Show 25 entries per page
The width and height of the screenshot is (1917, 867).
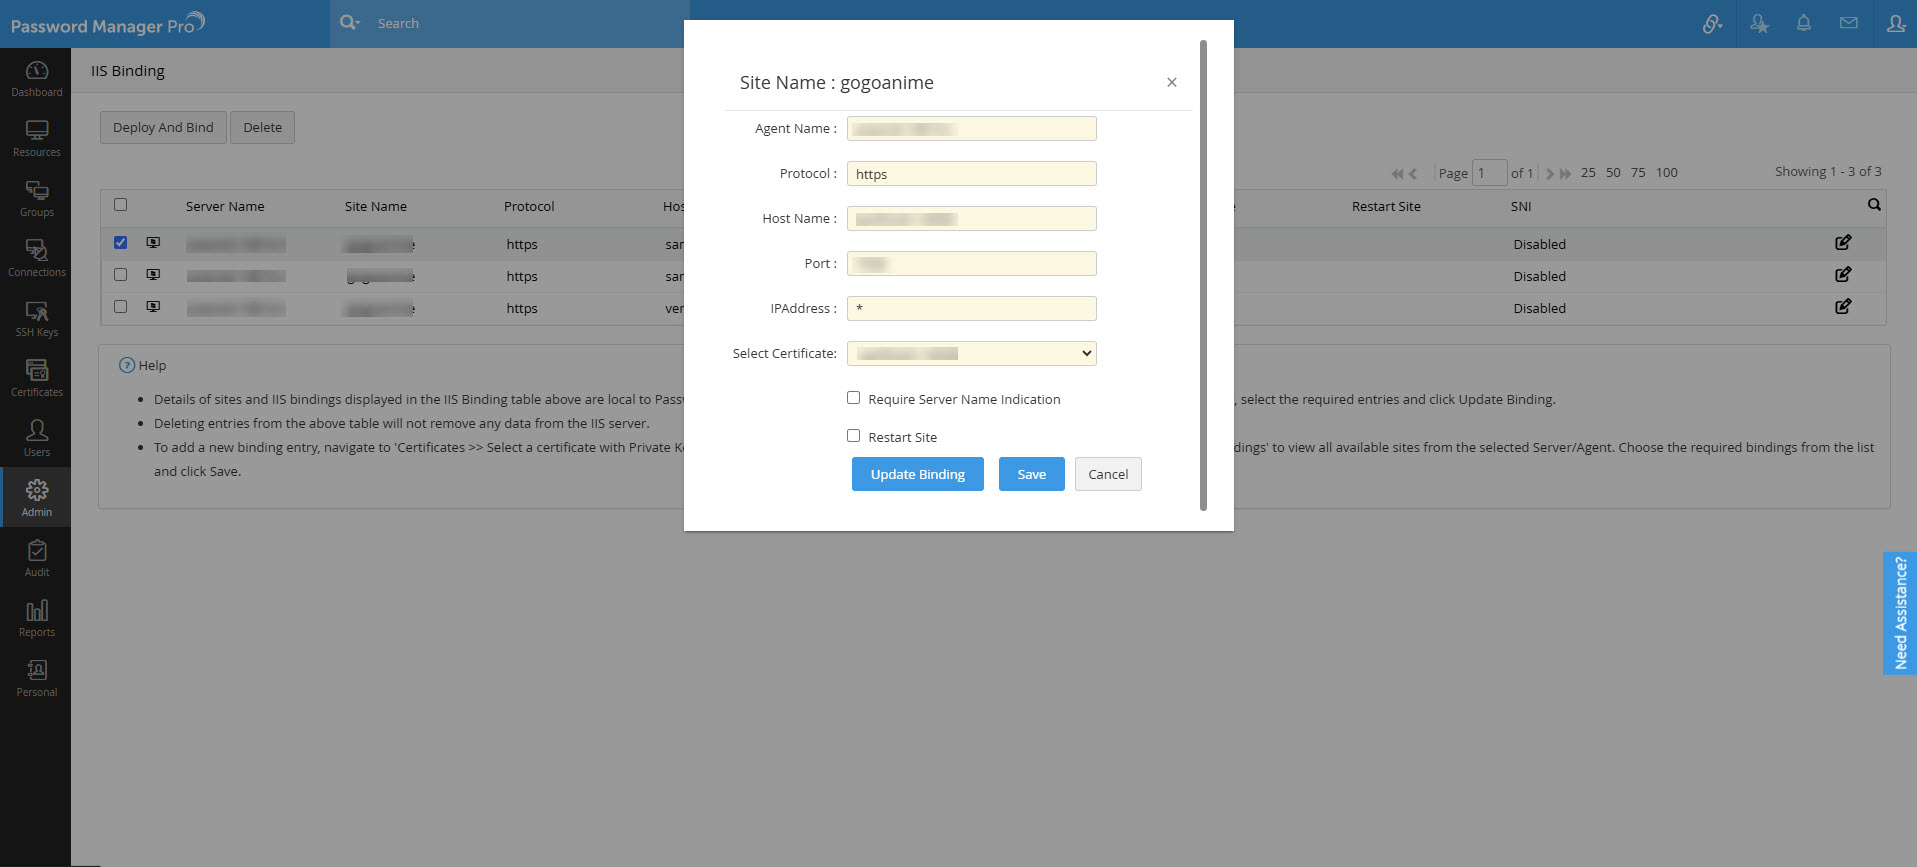[1588, 173]
